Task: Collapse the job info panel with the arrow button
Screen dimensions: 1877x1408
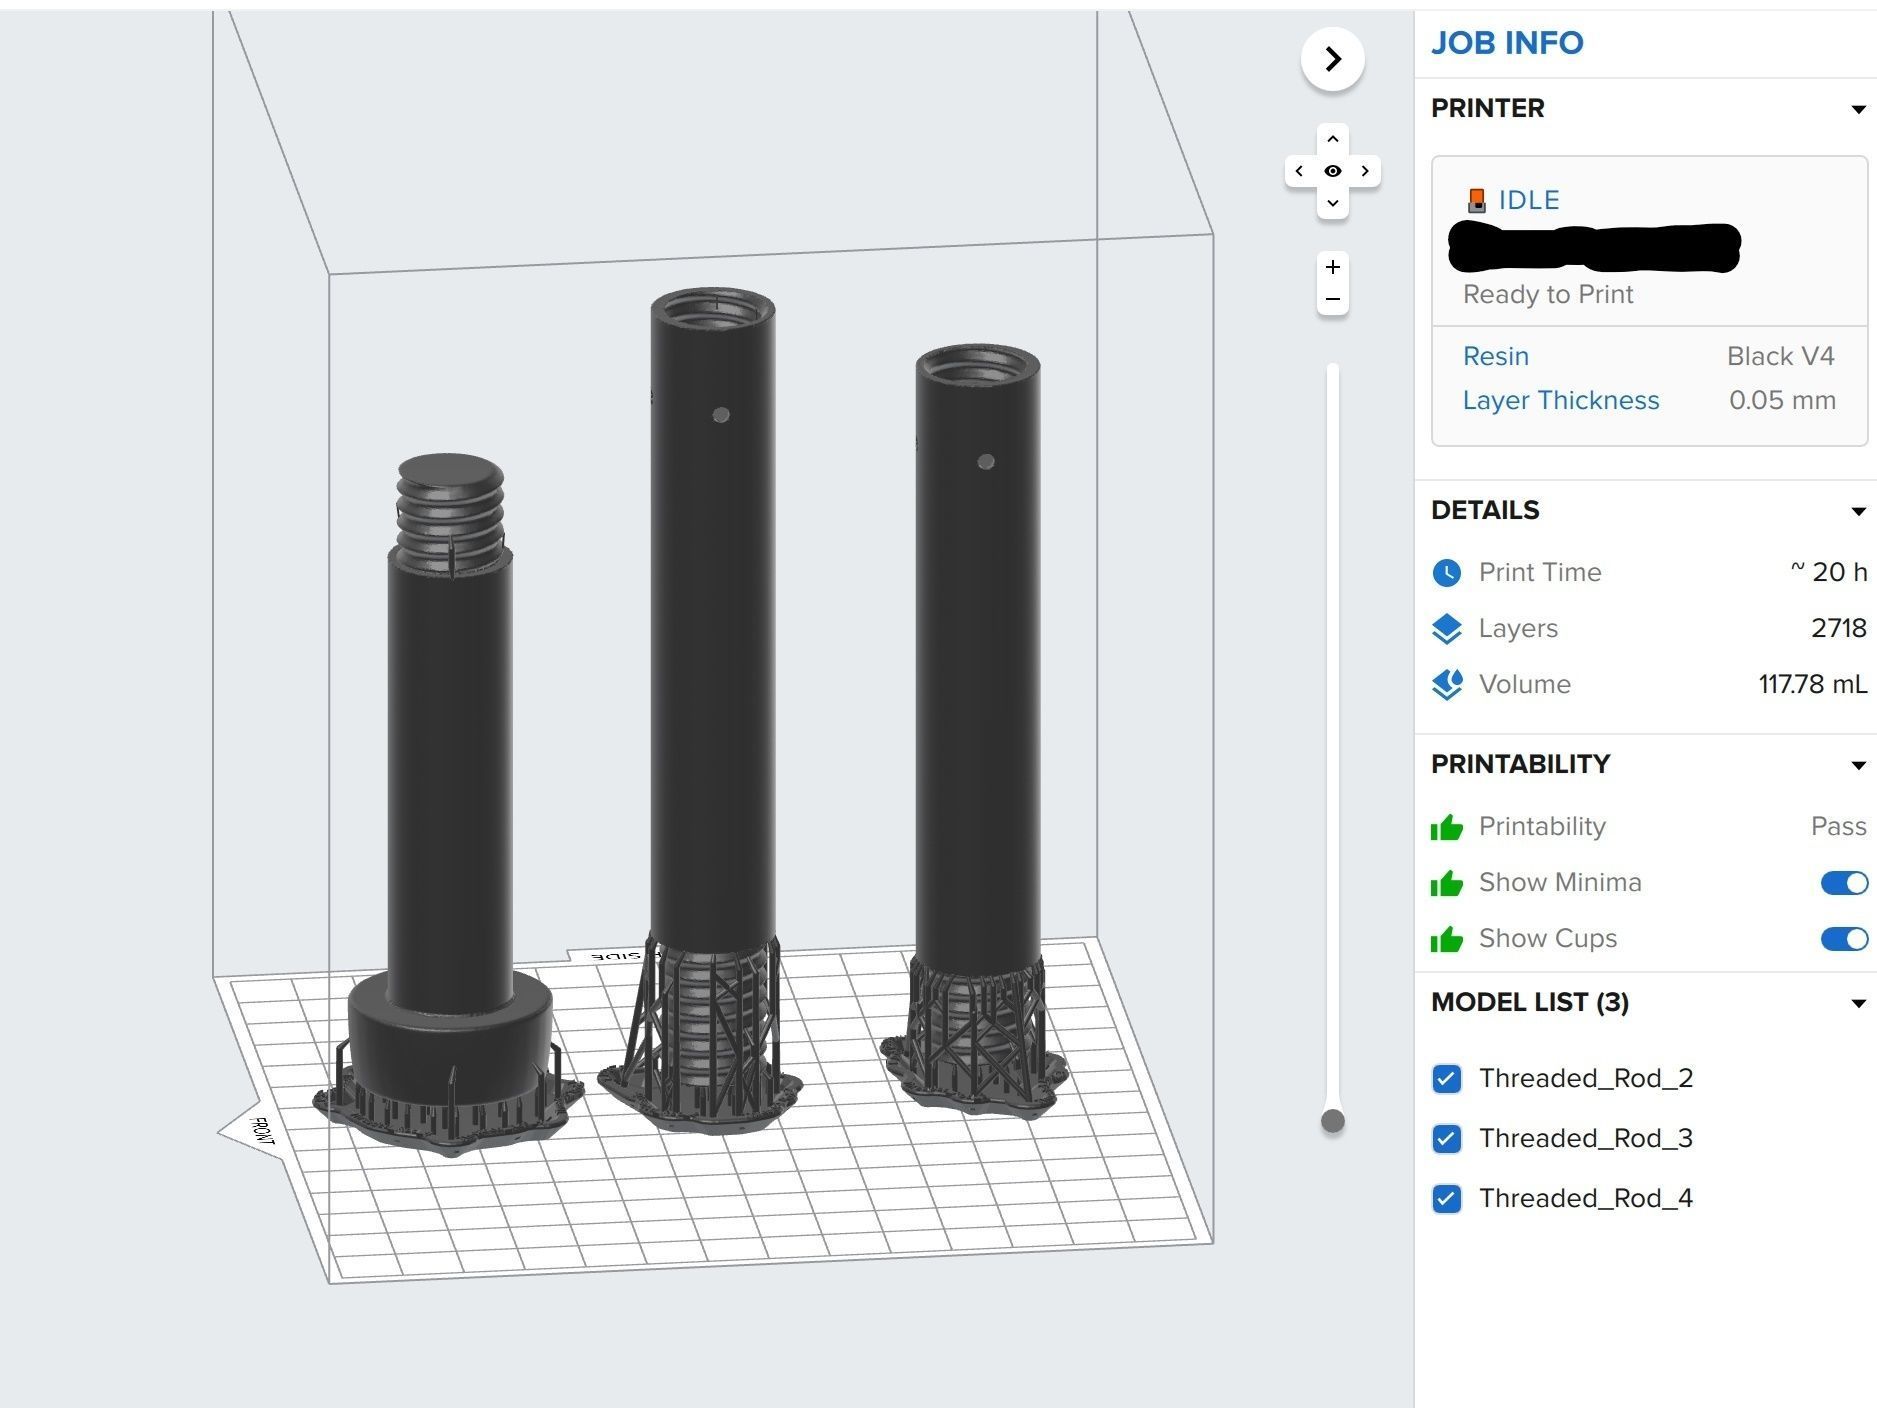Action: coord(1332,59)
